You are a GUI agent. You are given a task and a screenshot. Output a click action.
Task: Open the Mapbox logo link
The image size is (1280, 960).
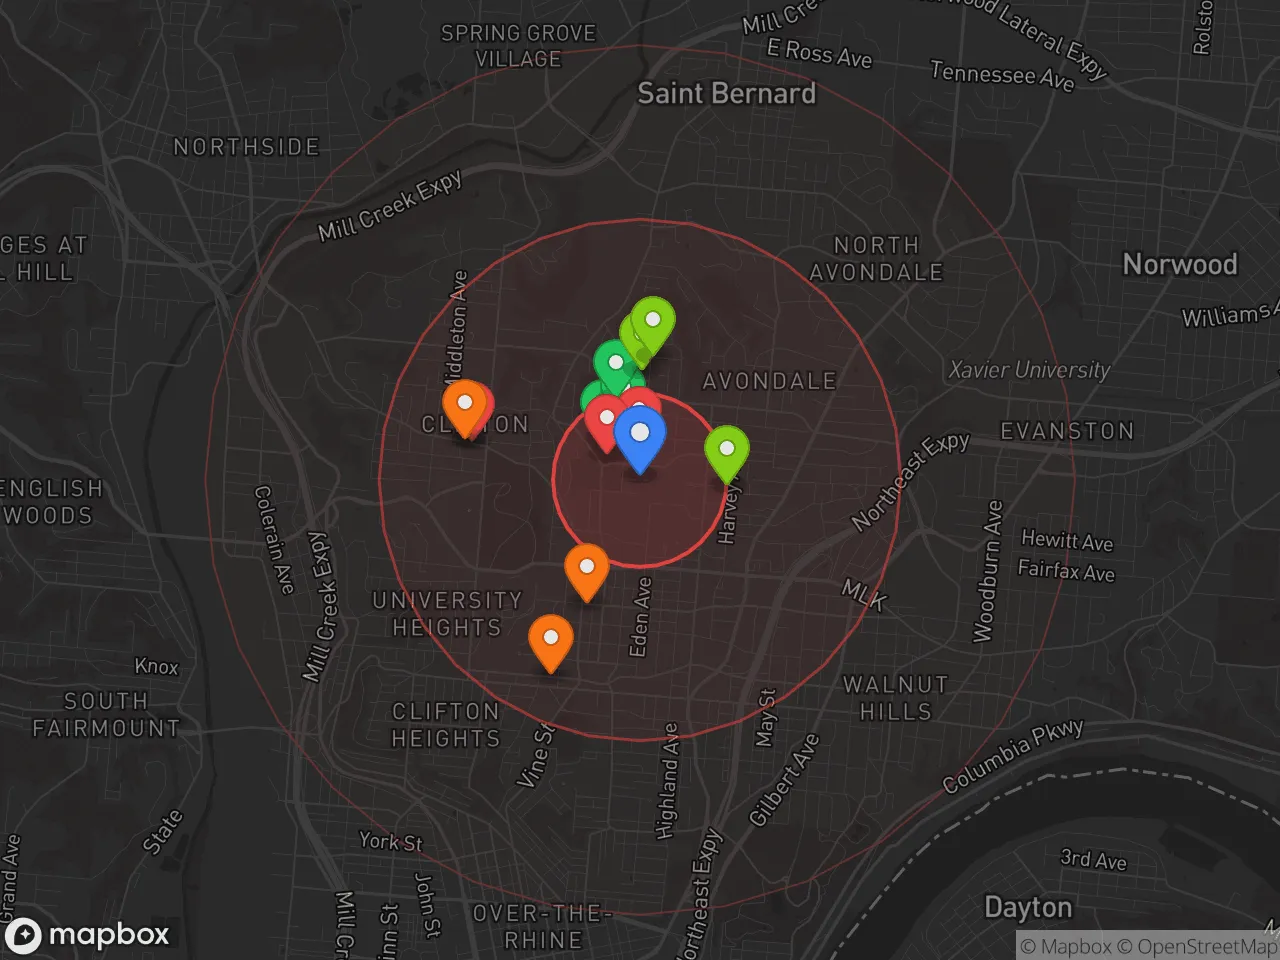point(88,935)
